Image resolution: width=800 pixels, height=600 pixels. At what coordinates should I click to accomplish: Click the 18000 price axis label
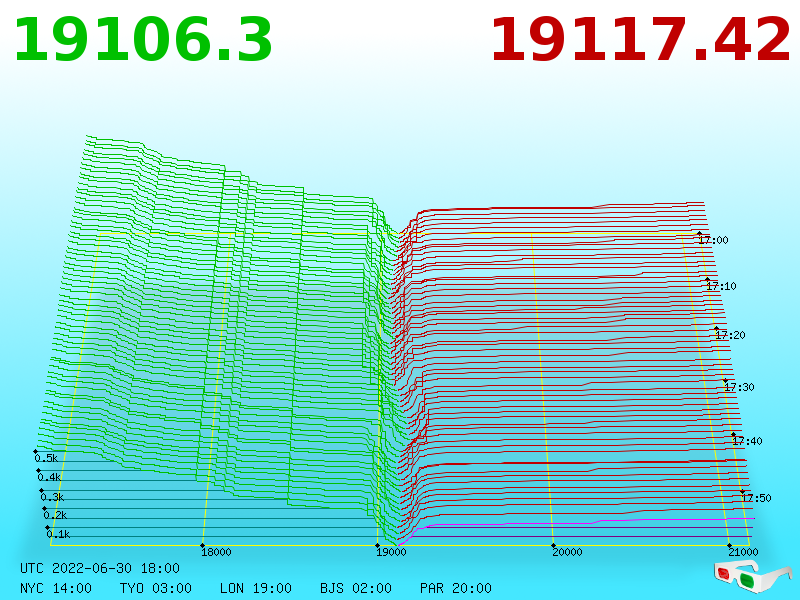click(x=216, y=552)
